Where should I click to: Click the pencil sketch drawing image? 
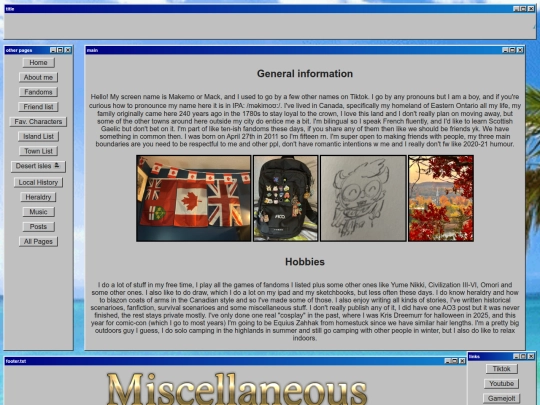click(x=363, y=198)
